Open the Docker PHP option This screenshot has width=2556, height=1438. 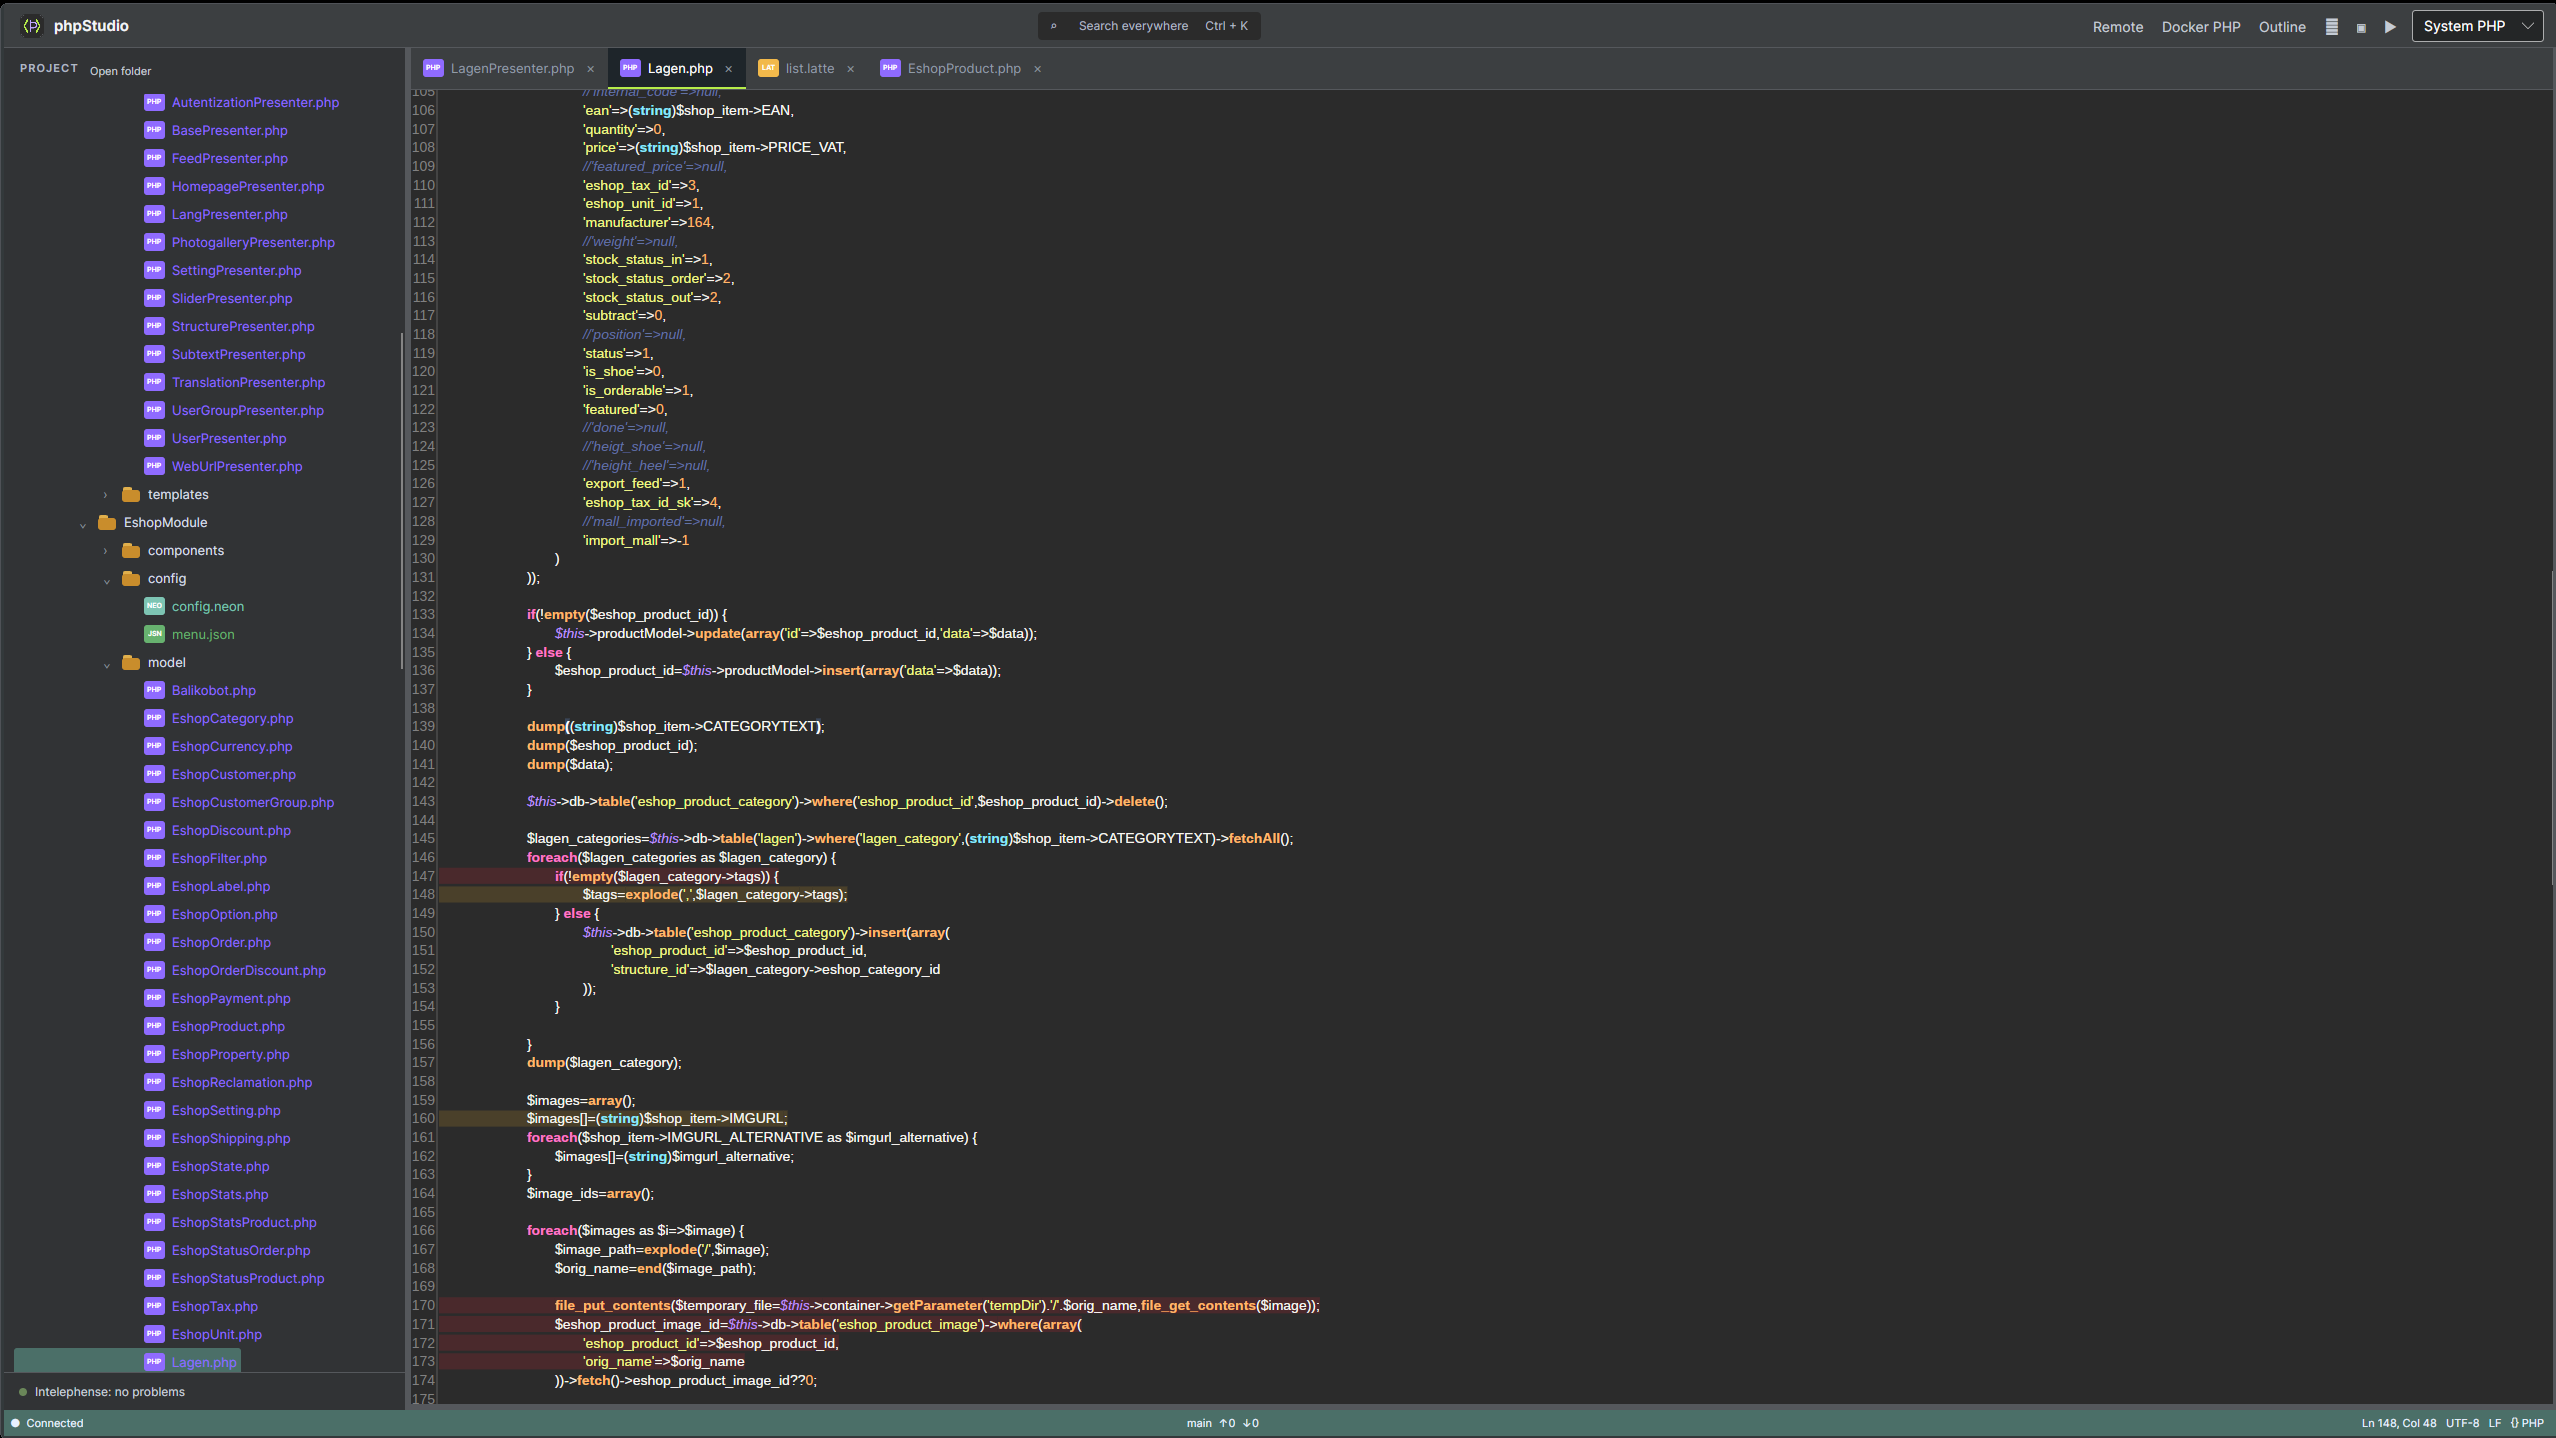click(x=2200, y=27)
